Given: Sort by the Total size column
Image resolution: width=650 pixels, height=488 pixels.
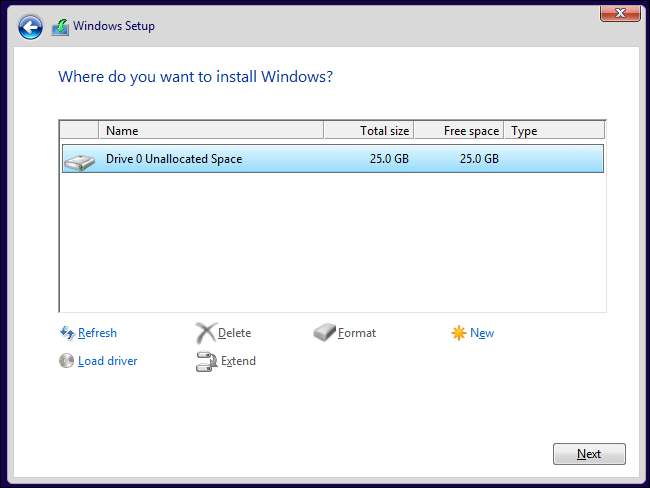Looking at the screenshot, I should pyautogui.click(x=368, y=131).
